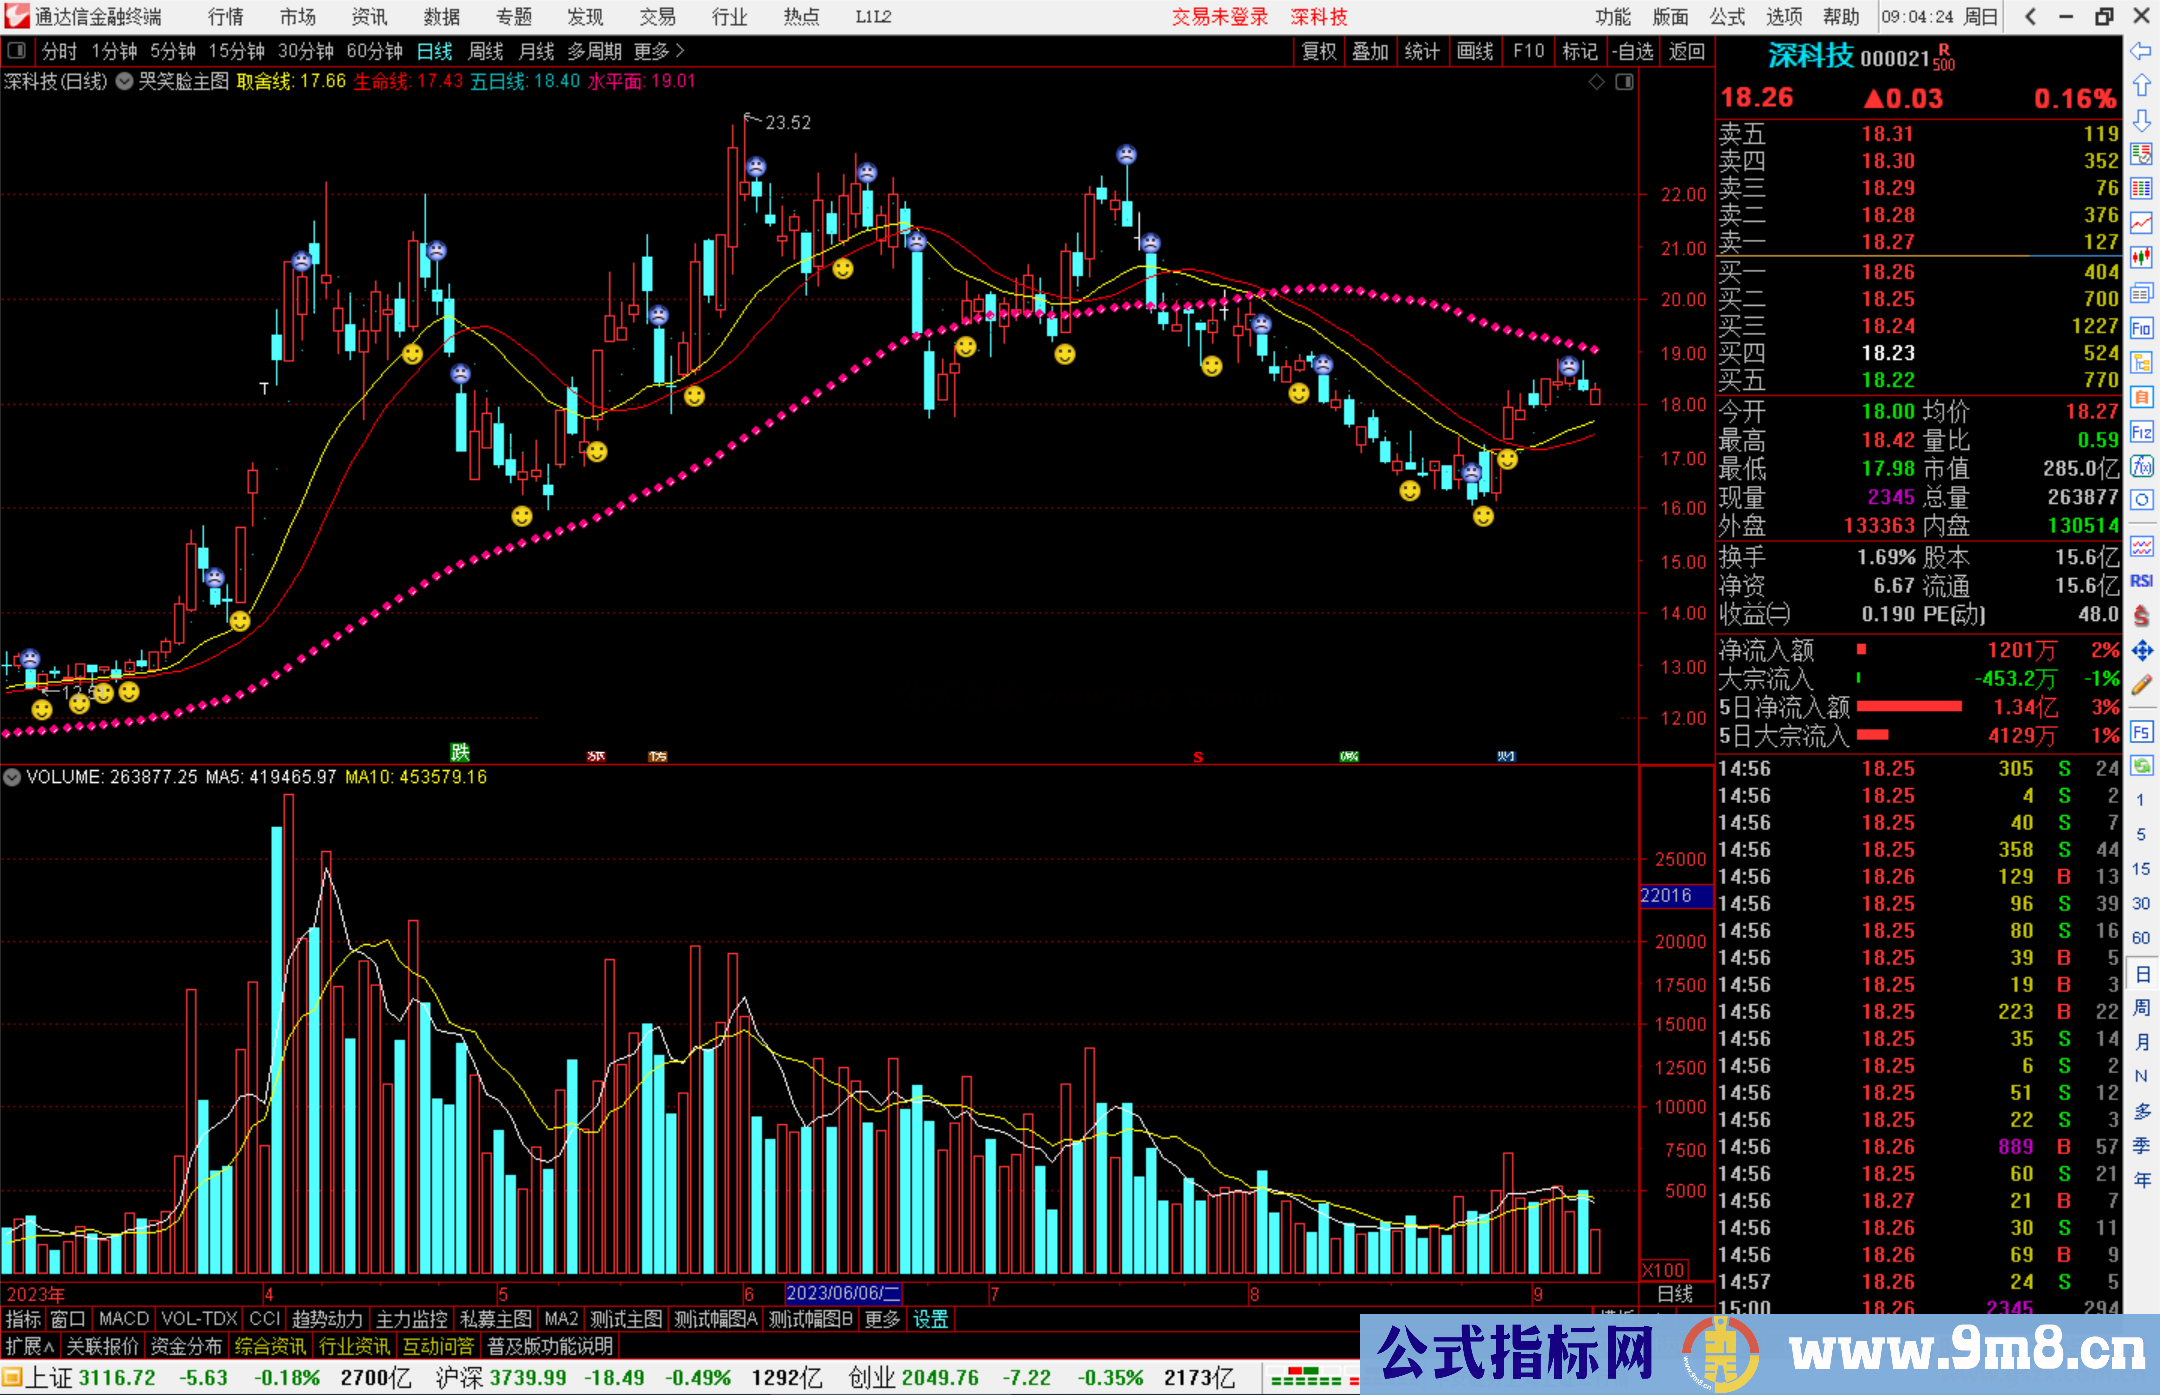Image resolution: width=2160 pixels, height=1395 pixels.
Task: Click the RSI indicator icon
Action: coord(2141,581)
